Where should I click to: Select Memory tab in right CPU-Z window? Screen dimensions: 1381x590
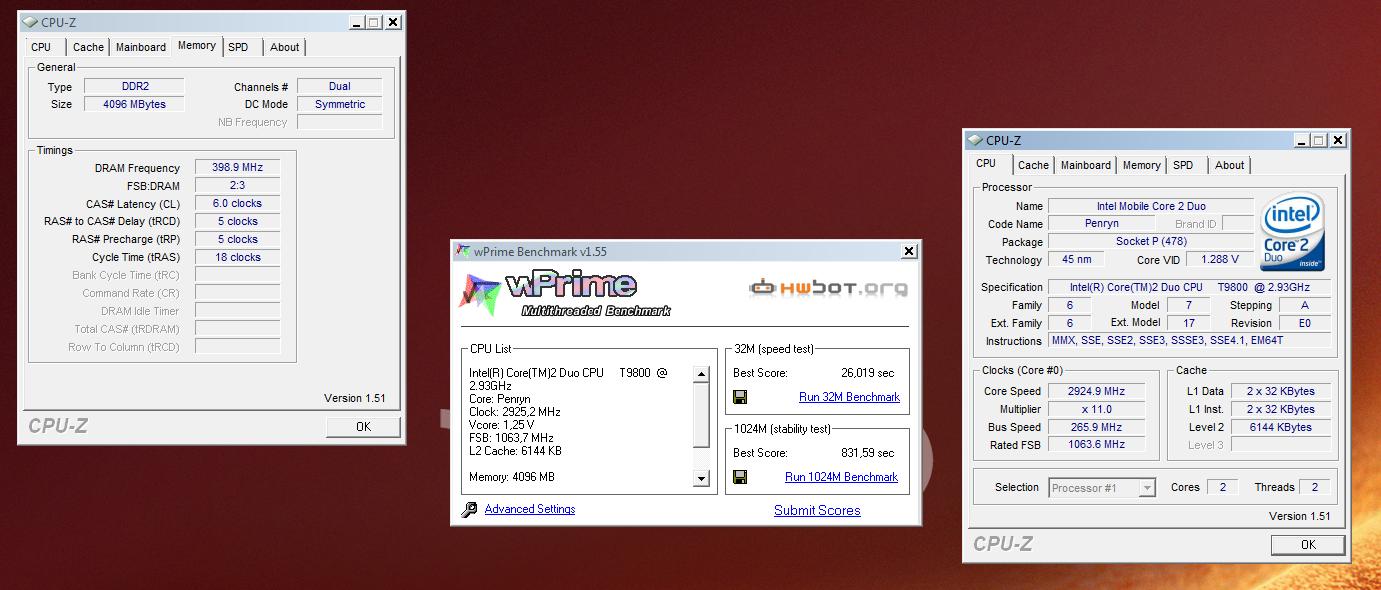pyautogui.click(x=1141, y=165)
